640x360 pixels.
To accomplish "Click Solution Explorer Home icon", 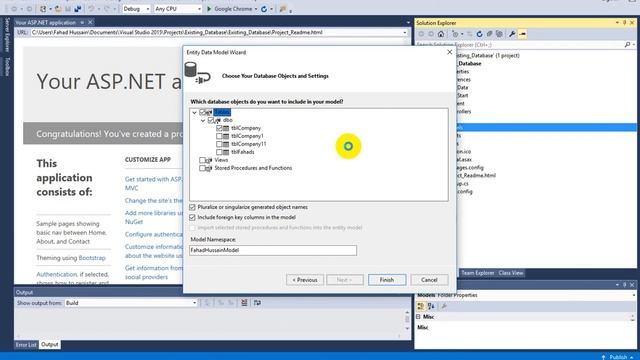I will pos(441,34).
